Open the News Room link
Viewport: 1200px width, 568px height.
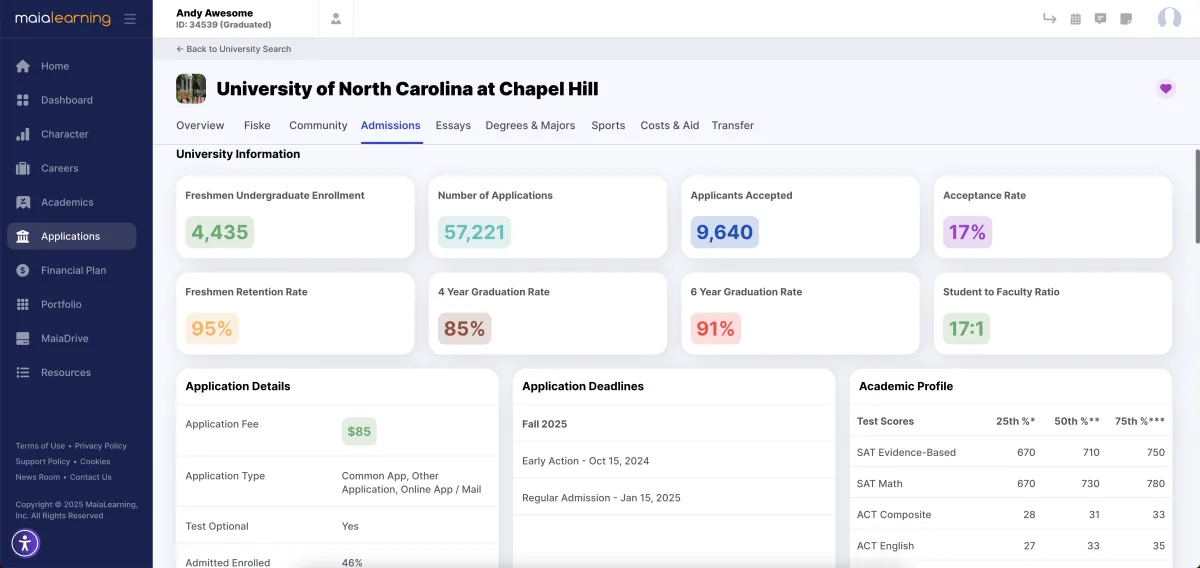coord(38,477)
